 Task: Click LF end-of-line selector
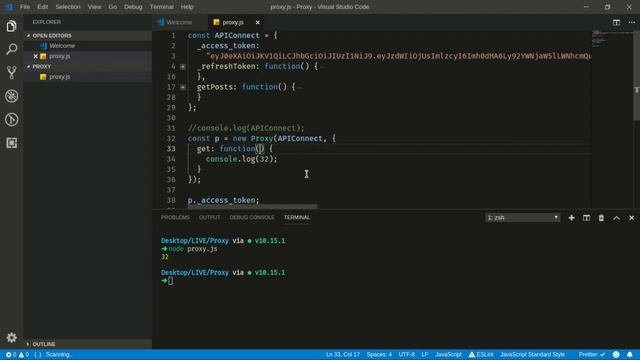coord(424,354)
